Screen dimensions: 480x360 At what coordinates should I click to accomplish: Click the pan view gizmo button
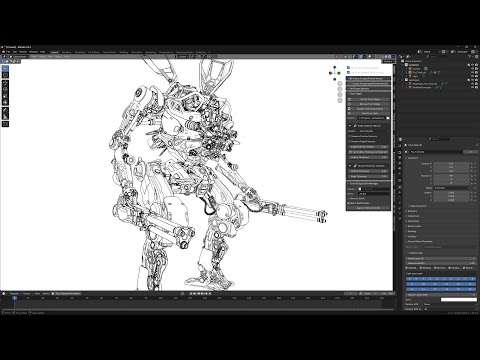click(x=340, y=89)
